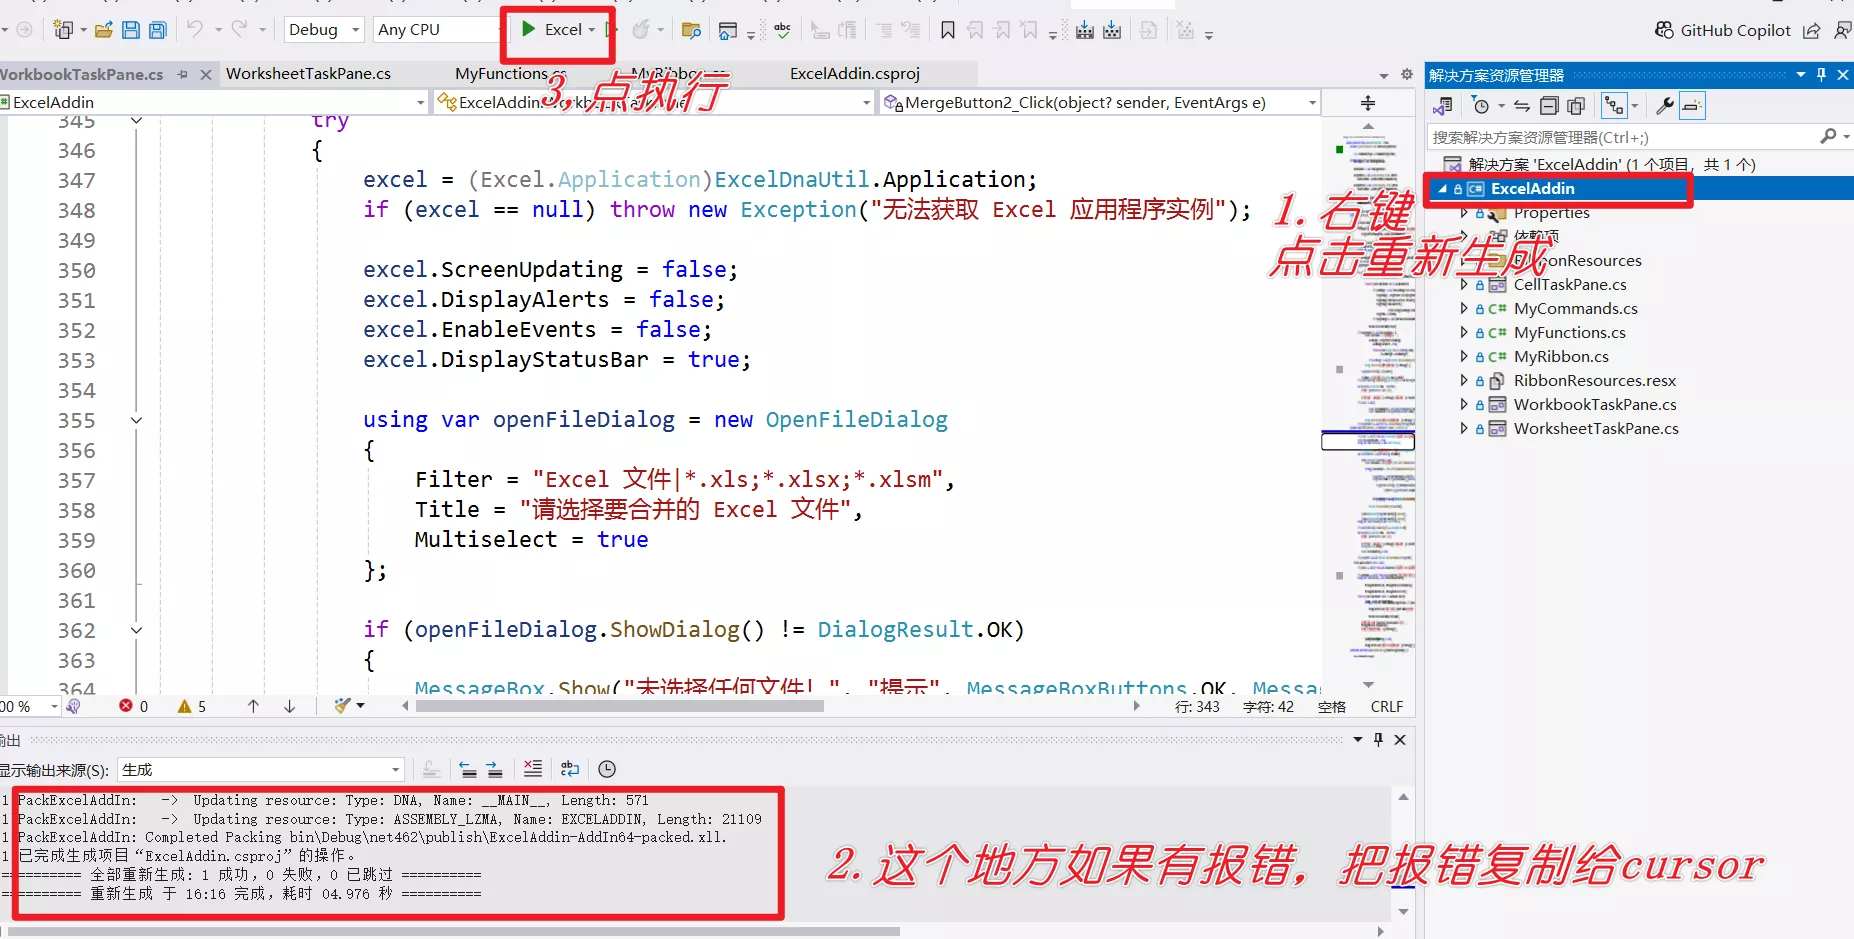Expand the MyCommands.cs node
The image size is (1854, 939).
[1464, 308]
